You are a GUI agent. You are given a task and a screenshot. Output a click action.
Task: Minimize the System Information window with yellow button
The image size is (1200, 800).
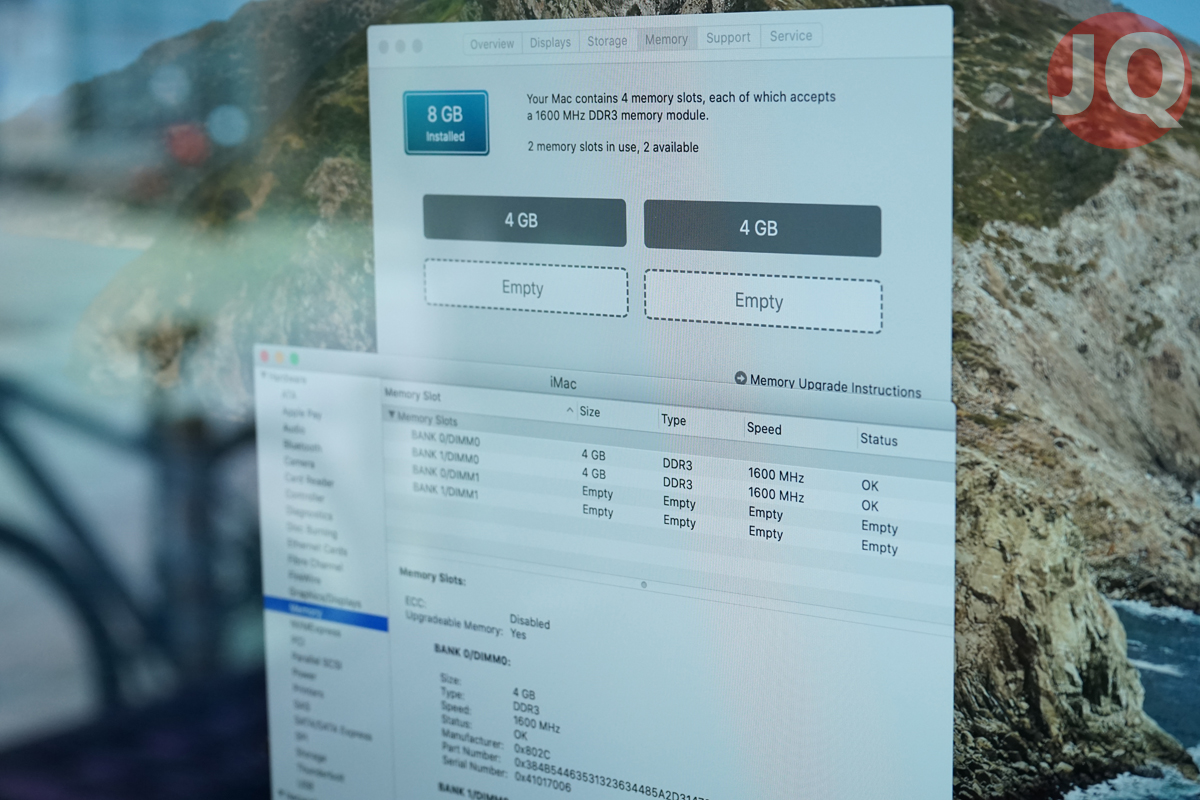pos(280,356)
